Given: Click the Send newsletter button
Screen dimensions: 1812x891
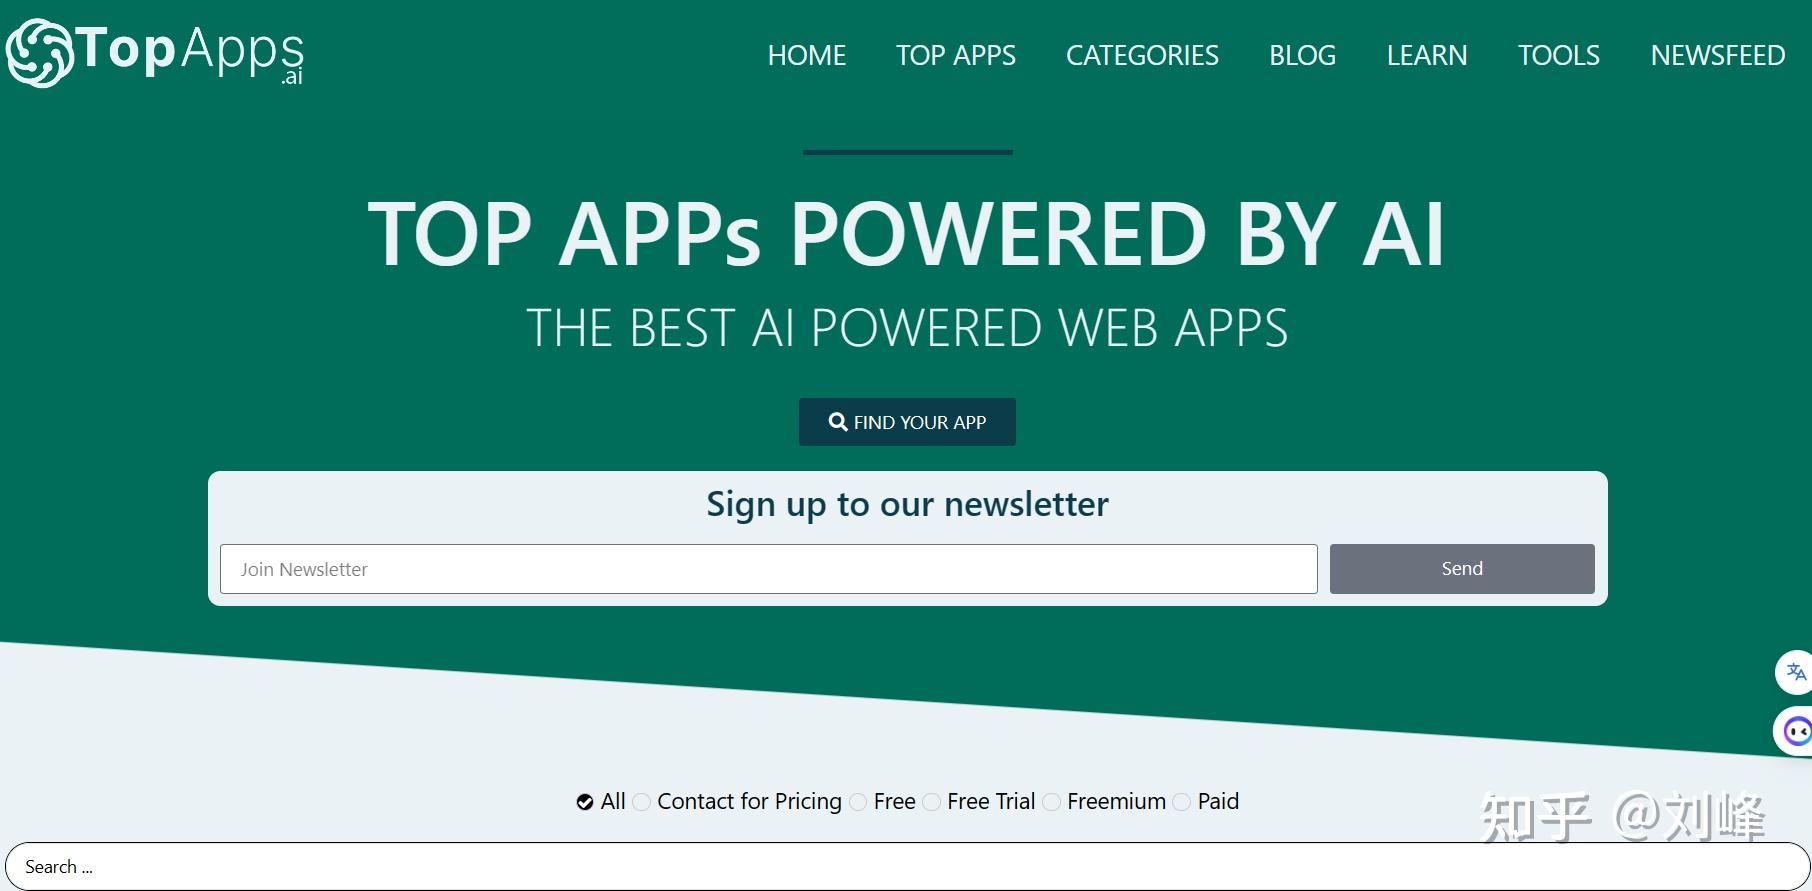Looking at the screenshot, I should click(1462, 569).
